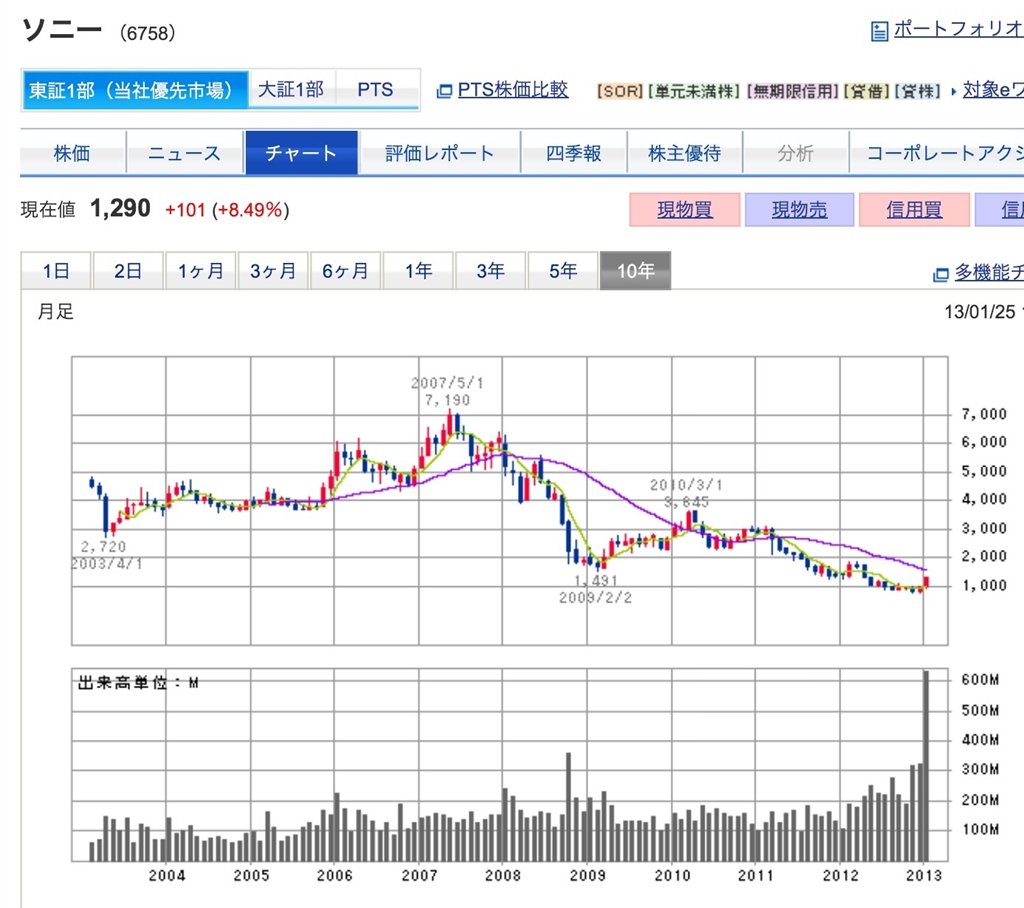
Task: Open the コーポレートアクション tab
Action: (936, 153)
